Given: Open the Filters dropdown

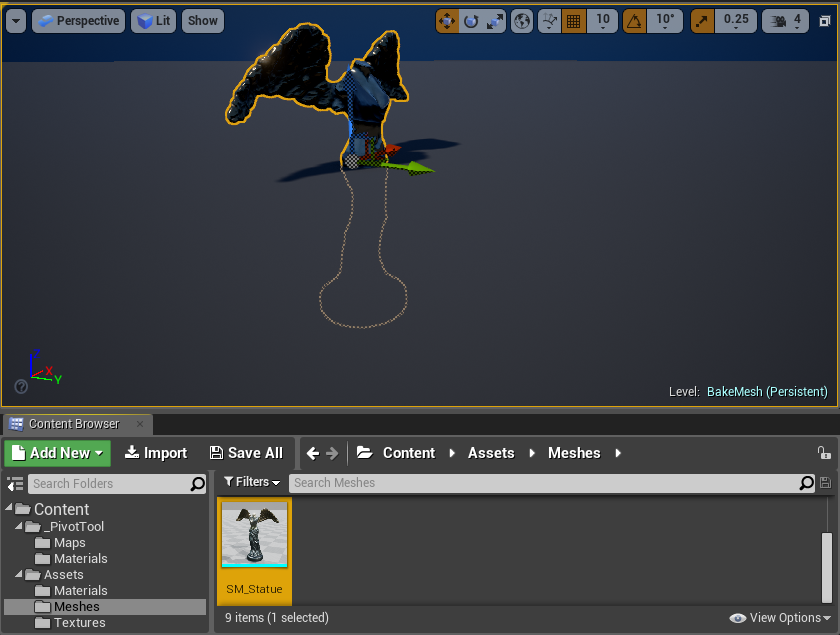Looking at the screenshot, I should [252, 483].
